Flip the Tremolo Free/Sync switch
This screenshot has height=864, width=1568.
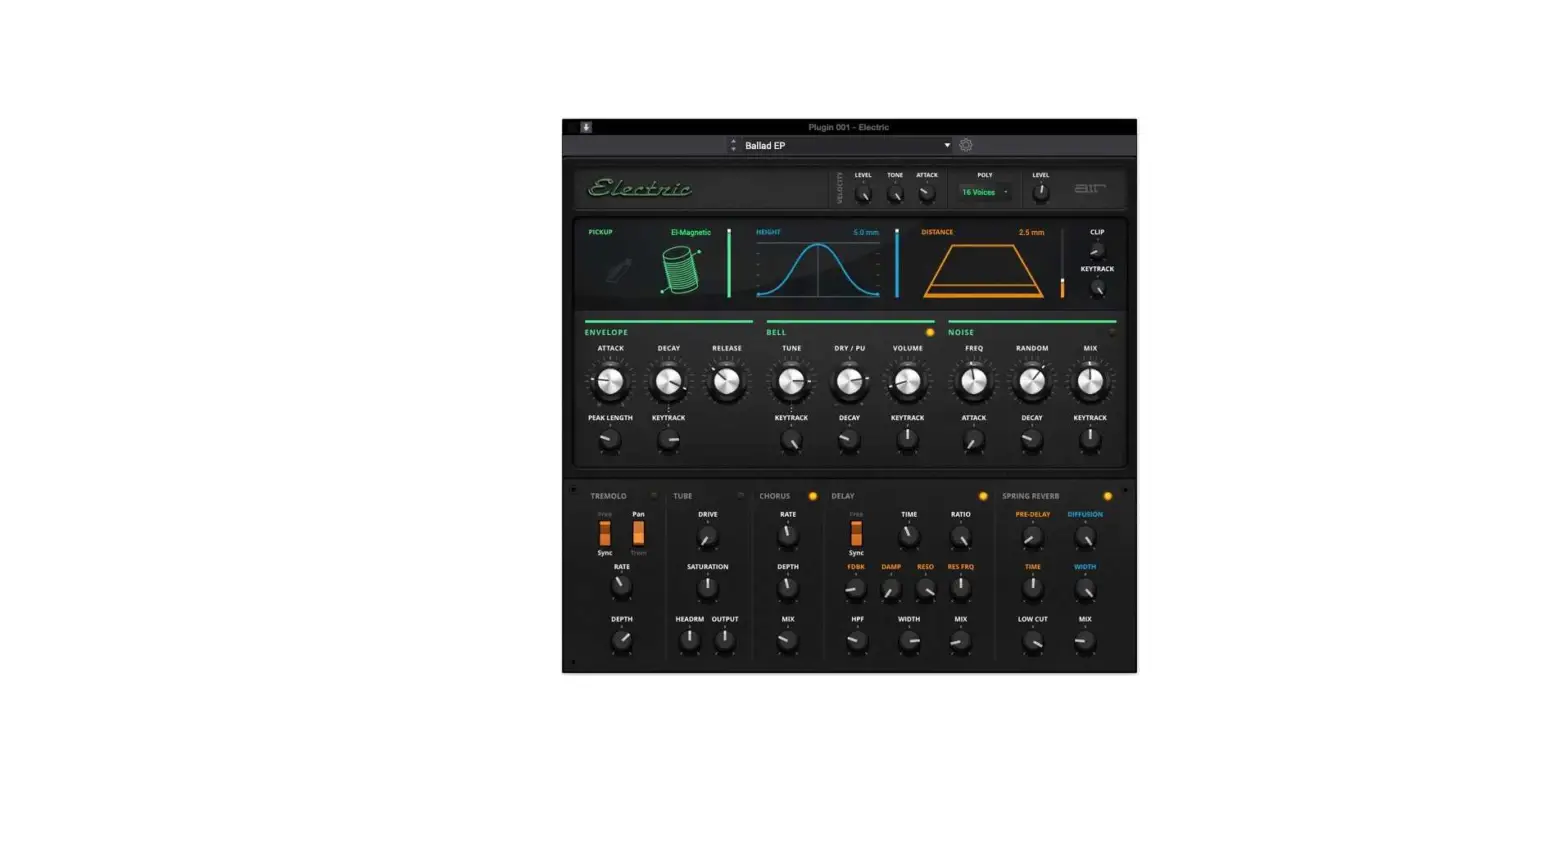click(x=605, y=533)
